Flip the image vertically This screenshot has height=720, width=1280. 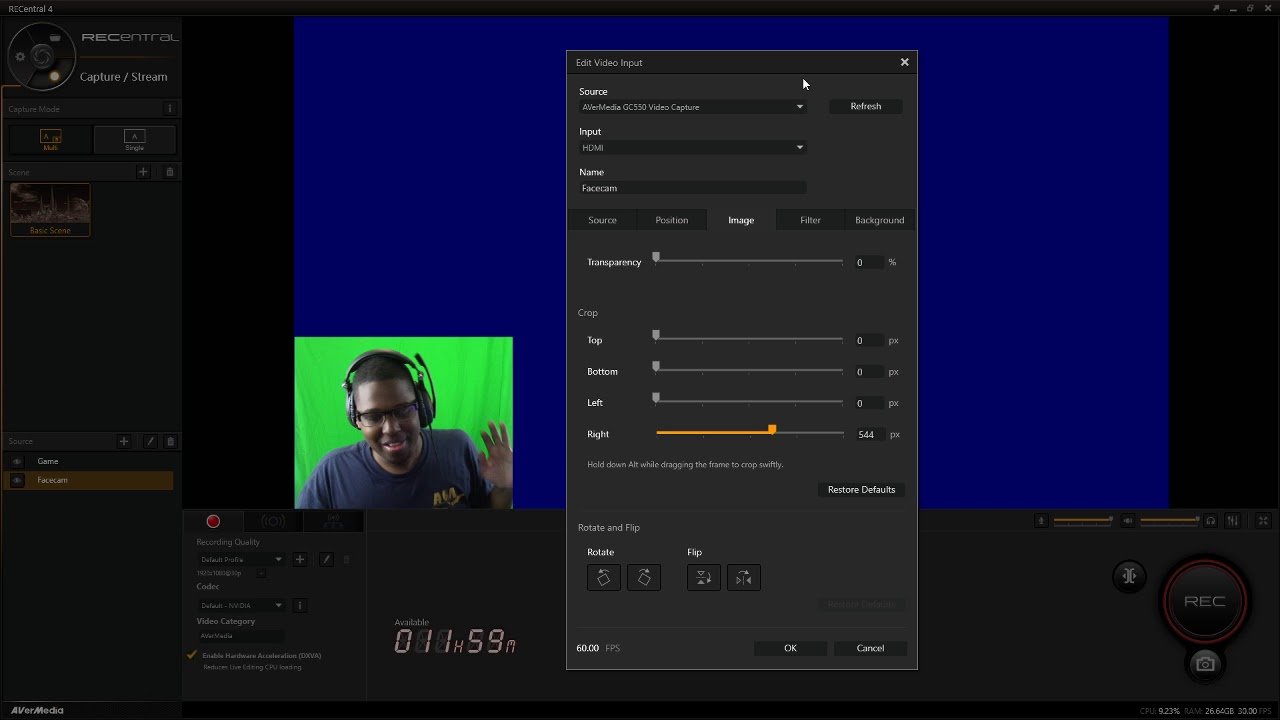click(703, 578)
